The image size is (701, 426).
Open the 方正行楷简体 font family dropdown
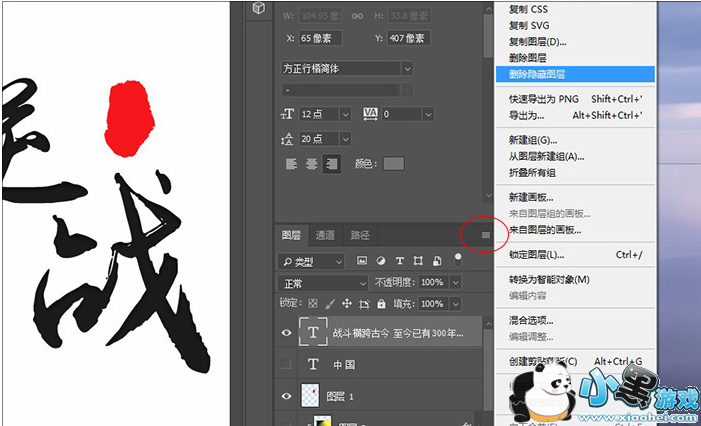coord(407,69)
